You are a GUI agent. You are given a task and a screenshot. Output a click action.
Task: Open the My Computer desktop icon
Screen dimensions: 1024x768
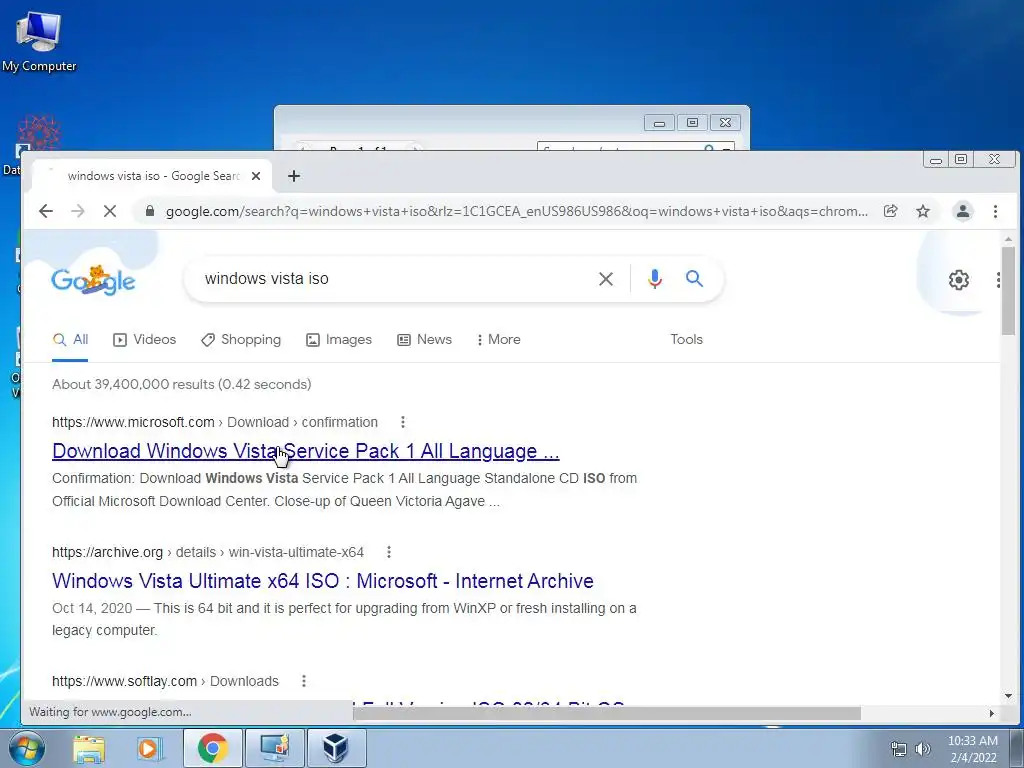click(x=39, y=41)
